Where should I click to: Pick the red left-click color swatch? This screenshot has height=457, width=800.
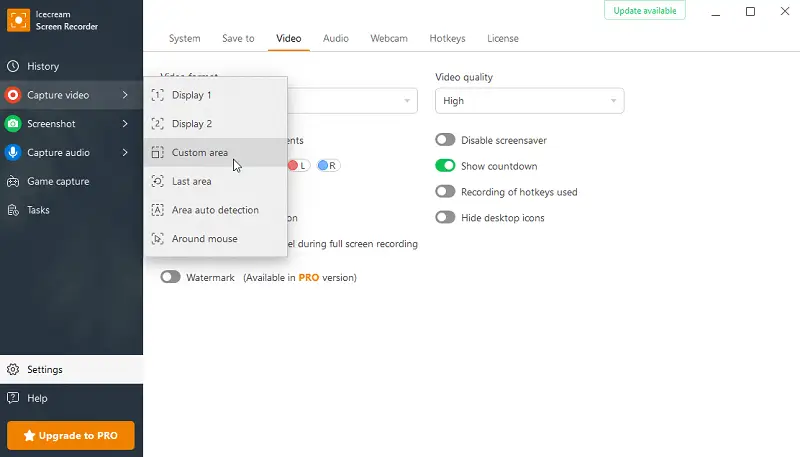coord(293,165)
